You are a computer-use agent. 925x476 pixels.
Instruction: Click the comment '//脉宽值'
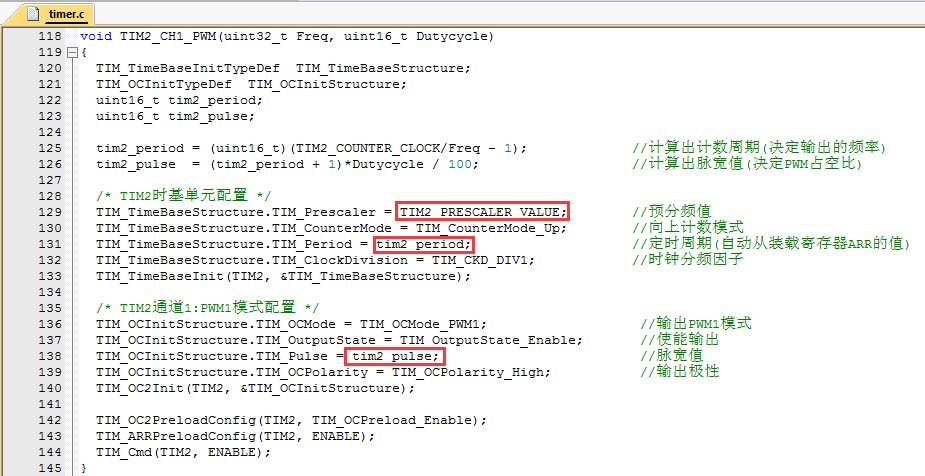tap(671, 355)
